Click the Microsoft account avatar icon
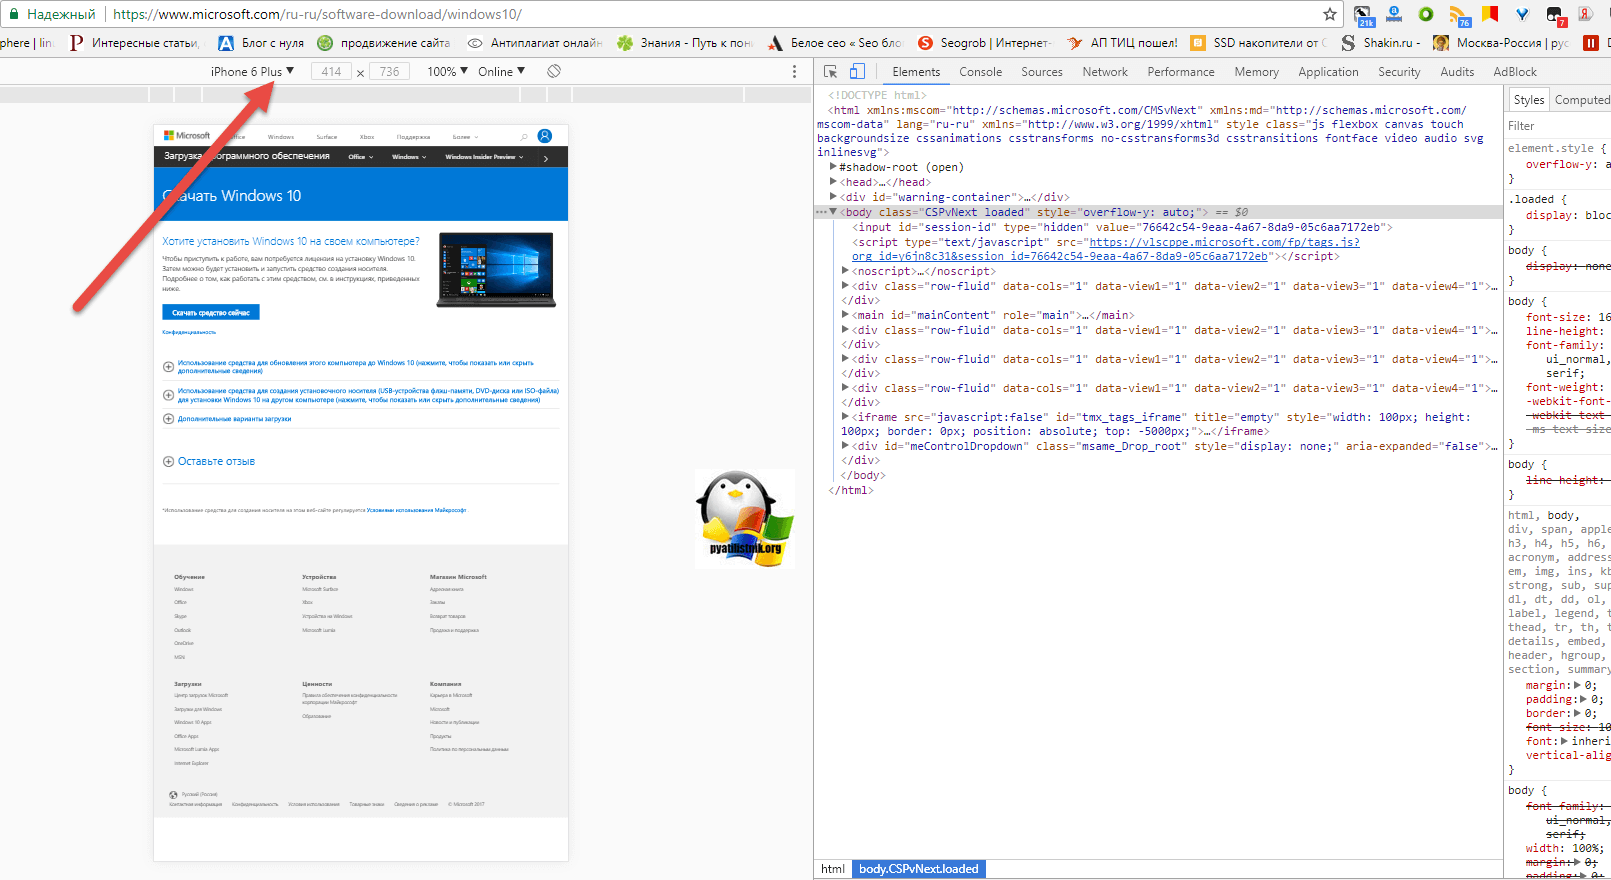1611x880 pixels. tap(545, 136)
